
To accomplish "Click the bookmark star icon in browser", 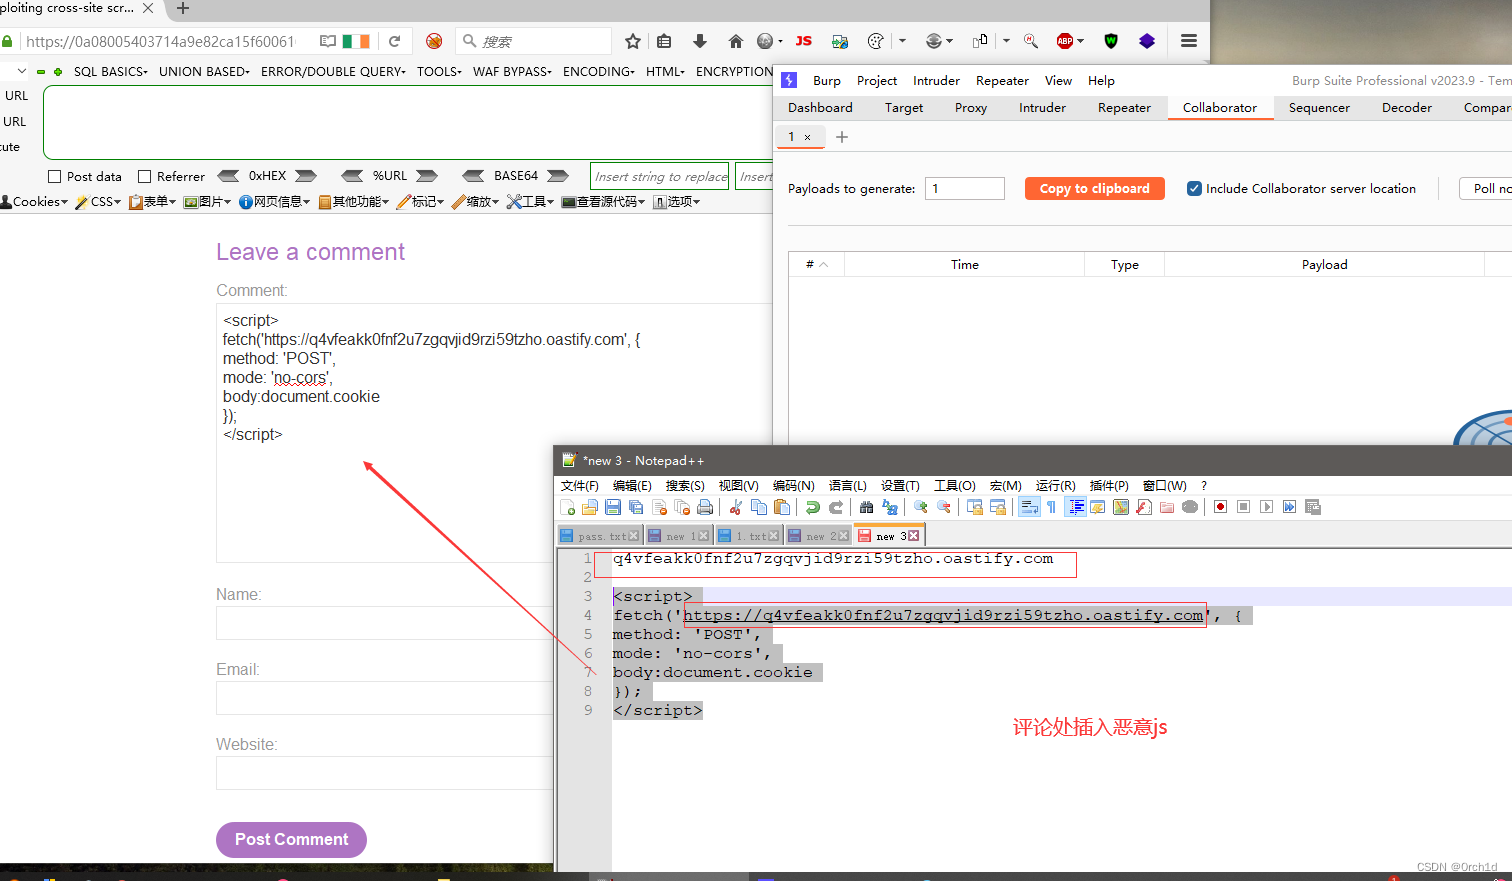I will point(632,41).
